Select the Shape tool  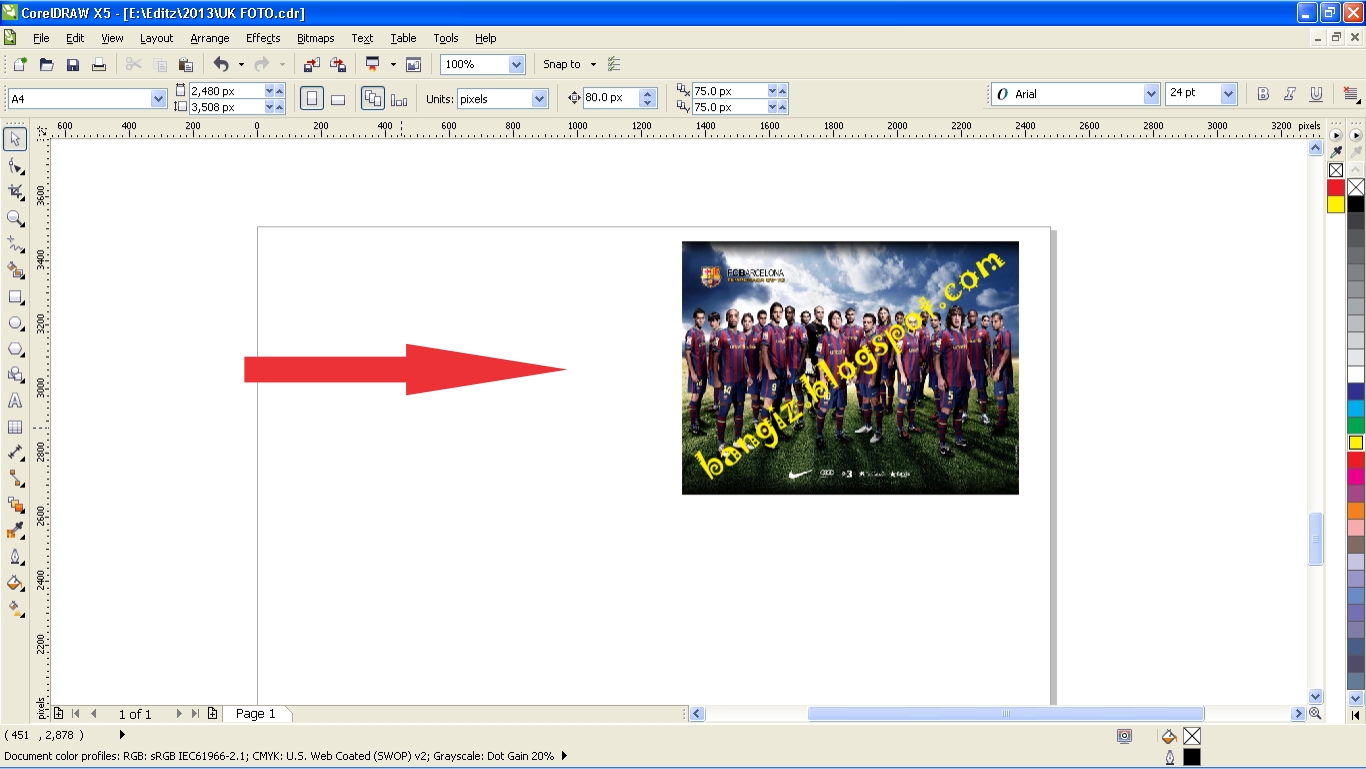coord(14,166)
